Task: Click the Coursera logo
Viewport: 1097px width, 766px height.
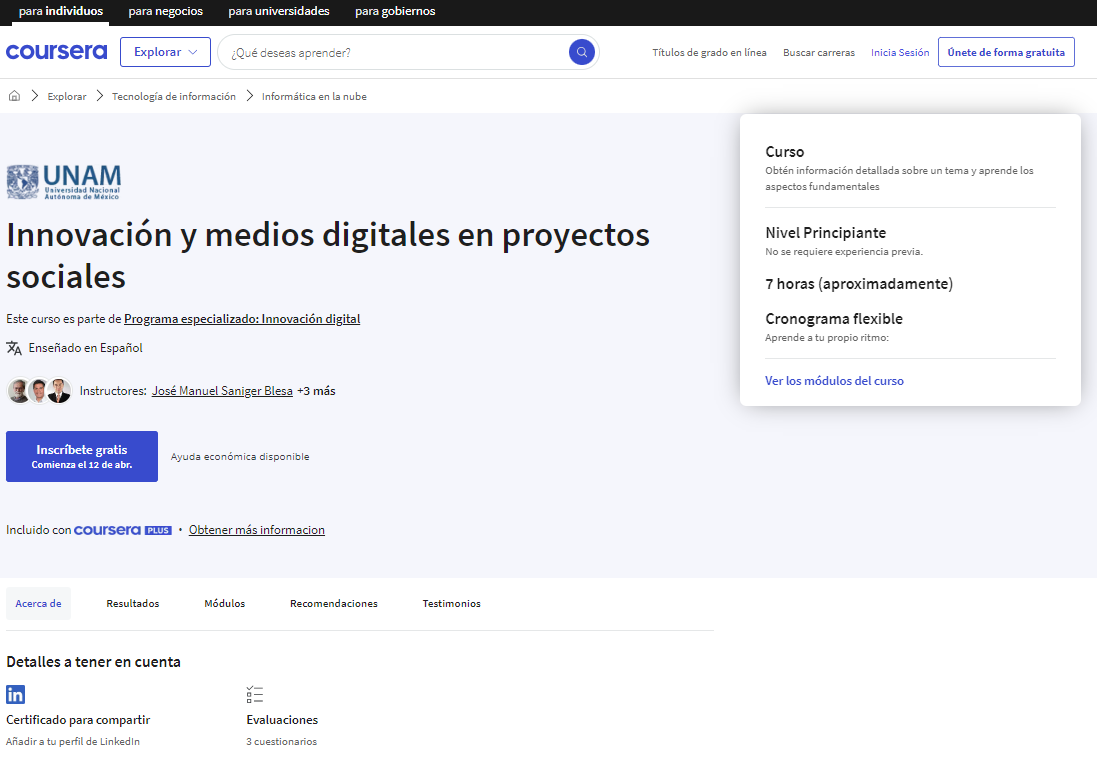Action: point(57,52)
